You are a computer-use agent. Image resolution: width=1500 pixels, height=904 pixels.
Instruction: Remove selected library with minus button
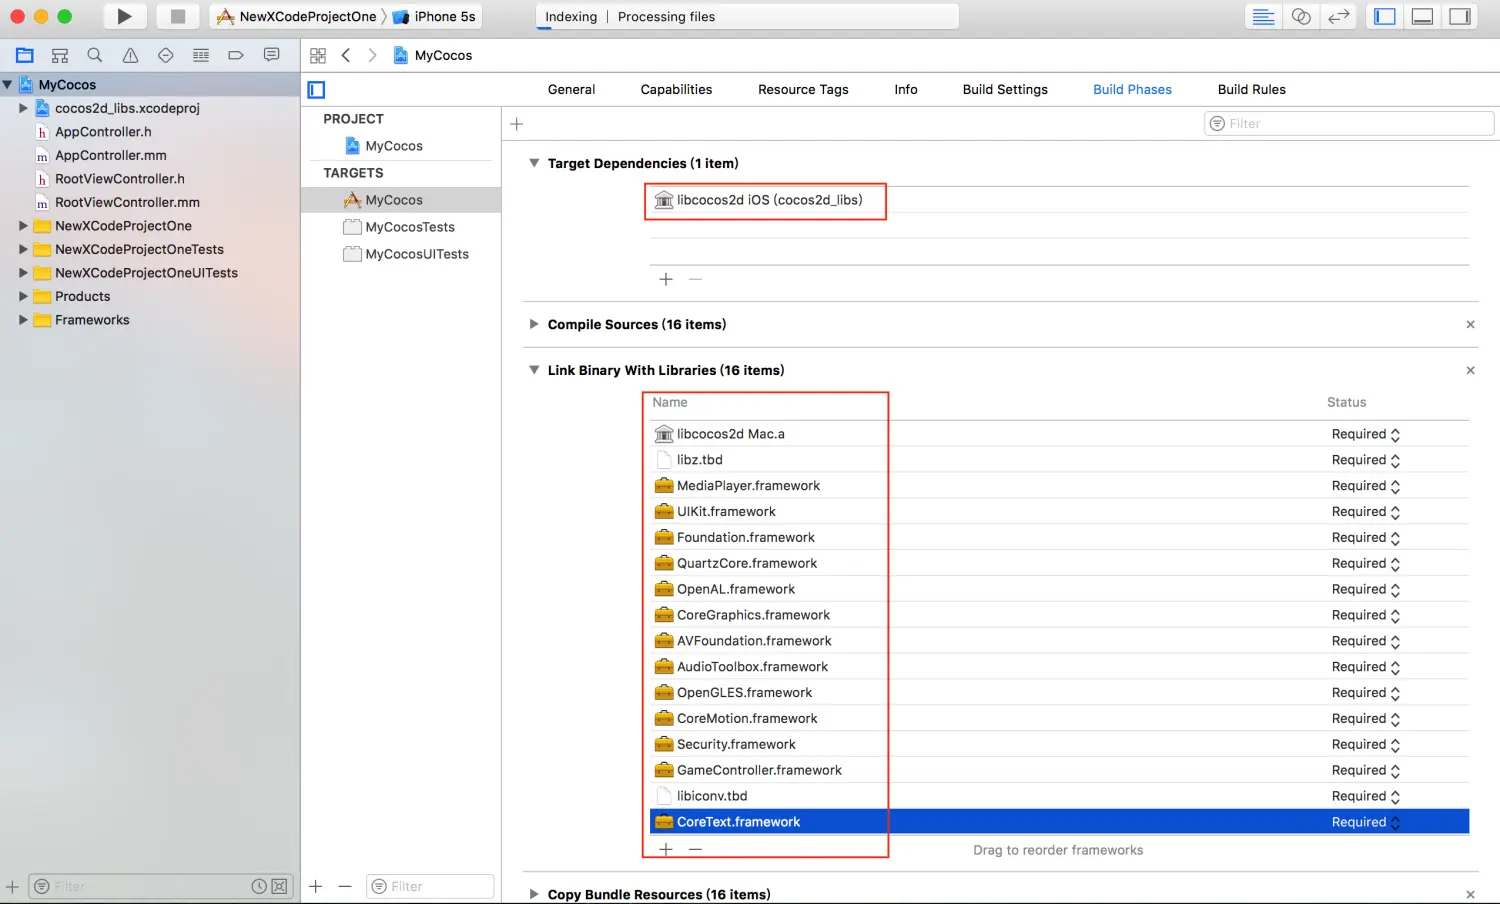pos(696,849)
